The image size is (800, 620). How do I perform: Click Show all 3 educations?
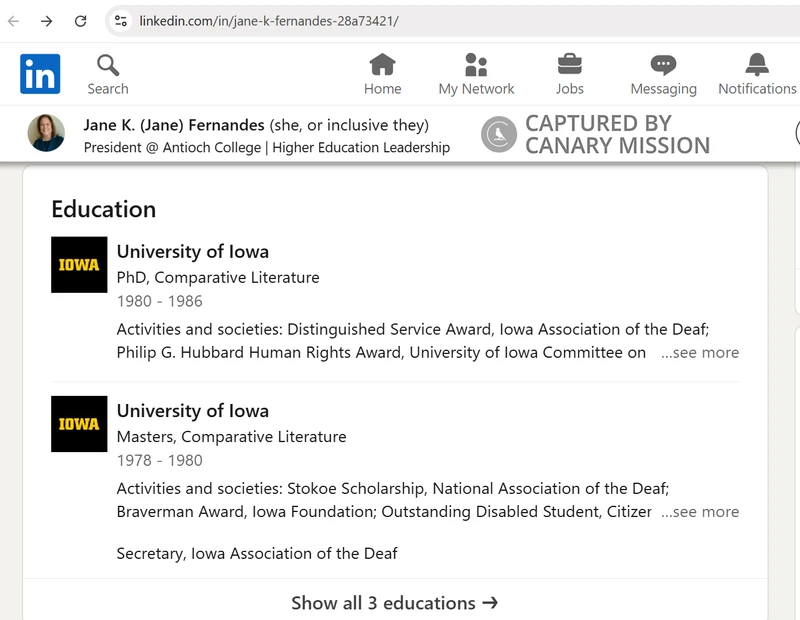click(394, 603)
